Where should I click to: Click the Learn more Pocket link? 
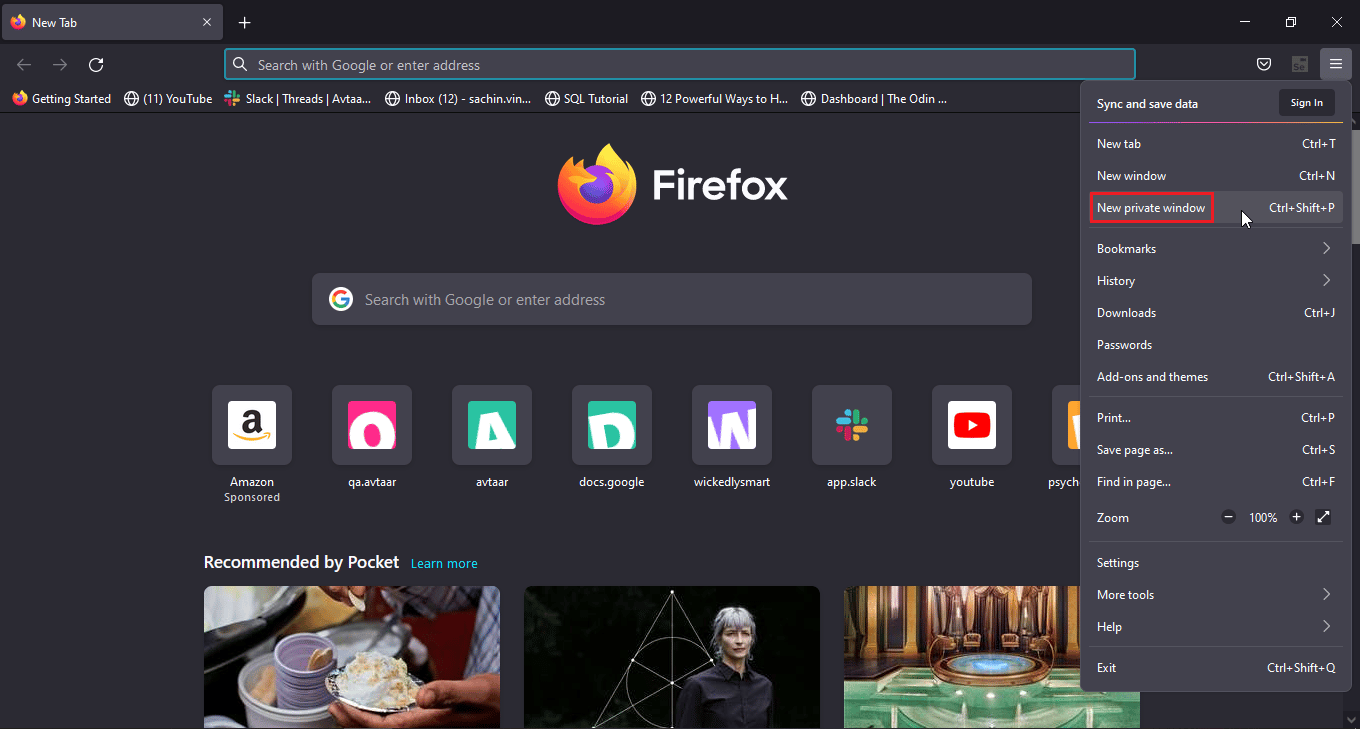pyautogui.click(x=444, y=564)
